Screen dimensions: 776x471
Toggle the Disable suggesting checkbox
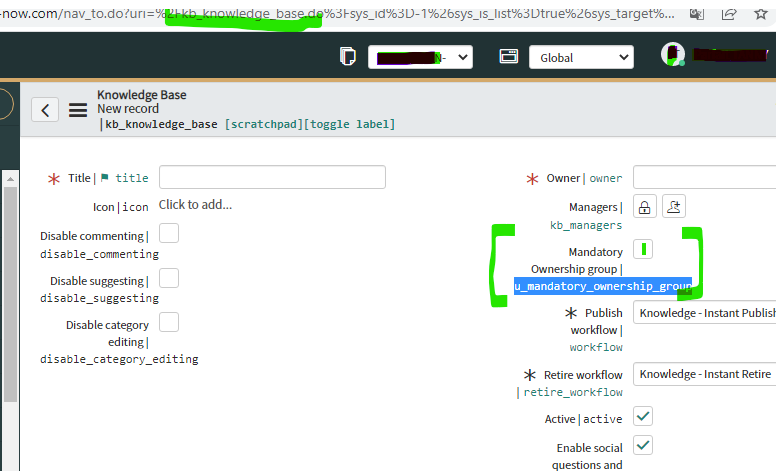click(x=169, y=279)
